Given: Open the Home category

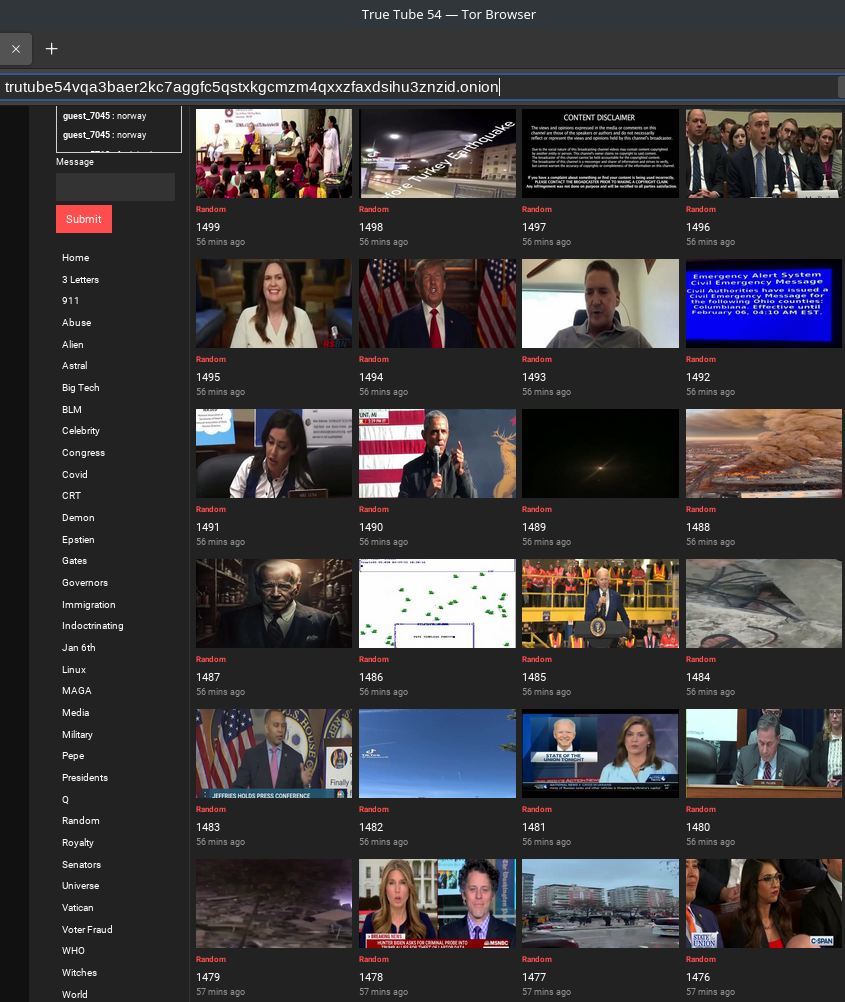Looking at the screenshot, I should (75, 258).
